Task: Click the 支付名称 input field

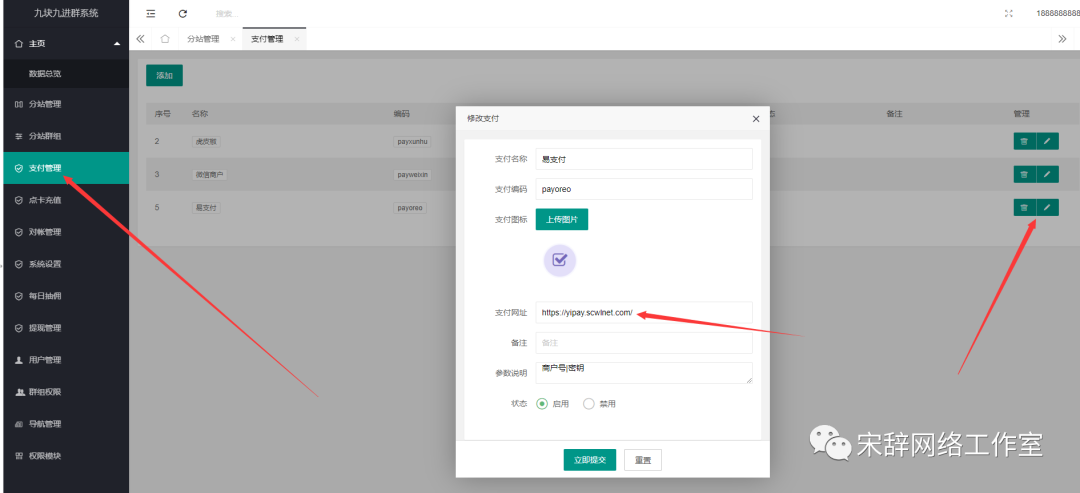Action: (644, 159)
